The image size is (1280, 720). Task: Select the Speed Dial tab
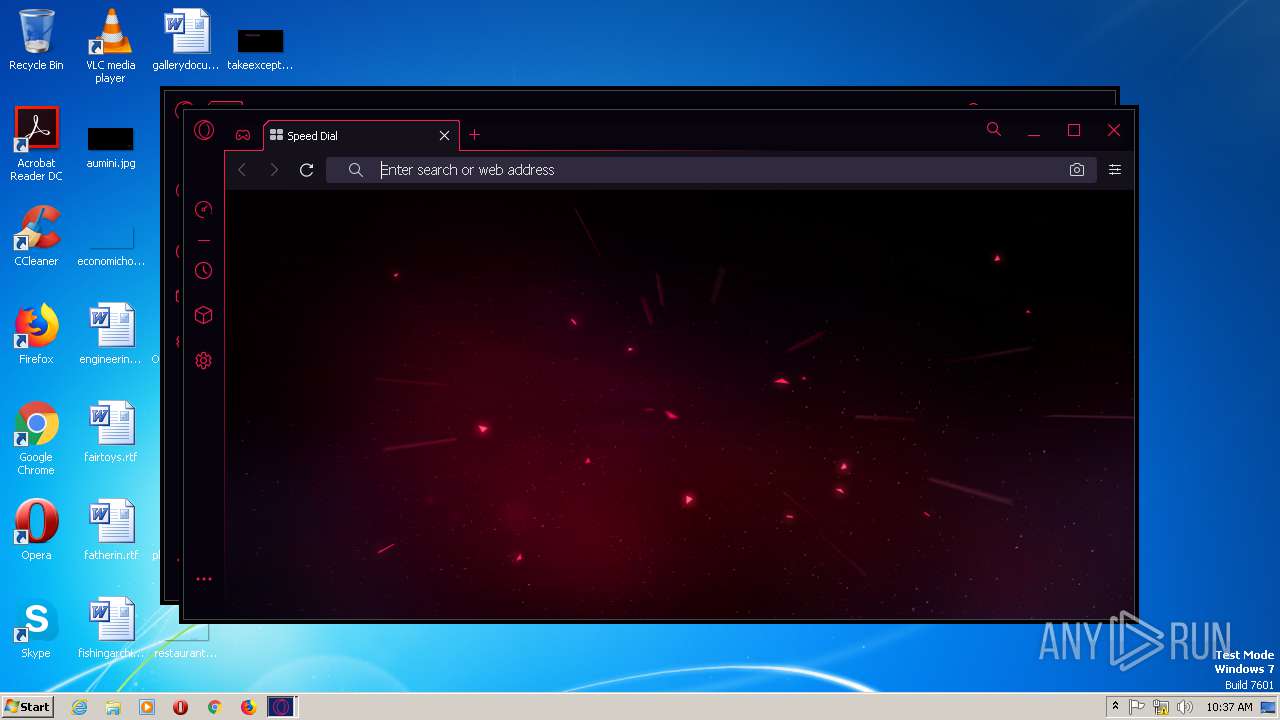click(x=360, y=136)
